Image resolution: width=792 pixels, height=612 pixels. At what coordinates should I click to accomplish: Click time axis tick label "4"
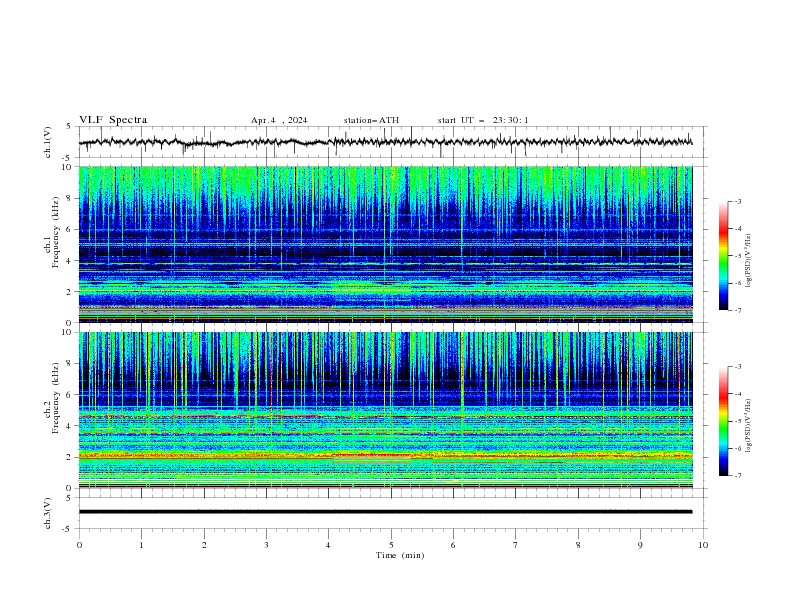[x=328, y=545]
